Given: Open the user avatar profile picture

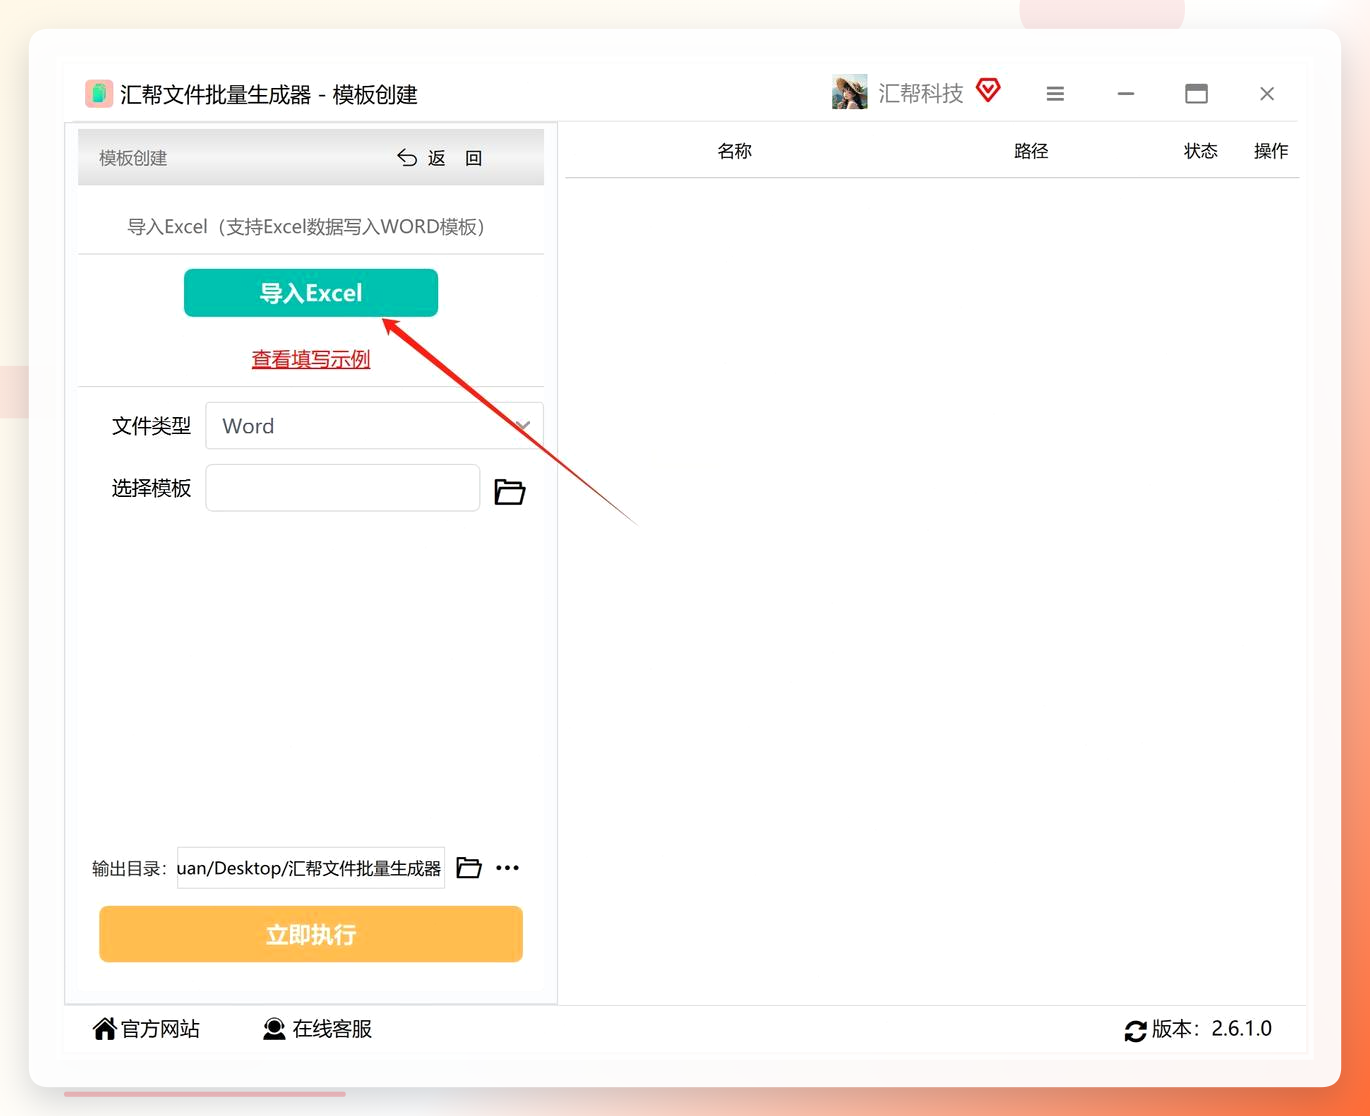Looking at the screenshot, I should (x=849, y=93).
